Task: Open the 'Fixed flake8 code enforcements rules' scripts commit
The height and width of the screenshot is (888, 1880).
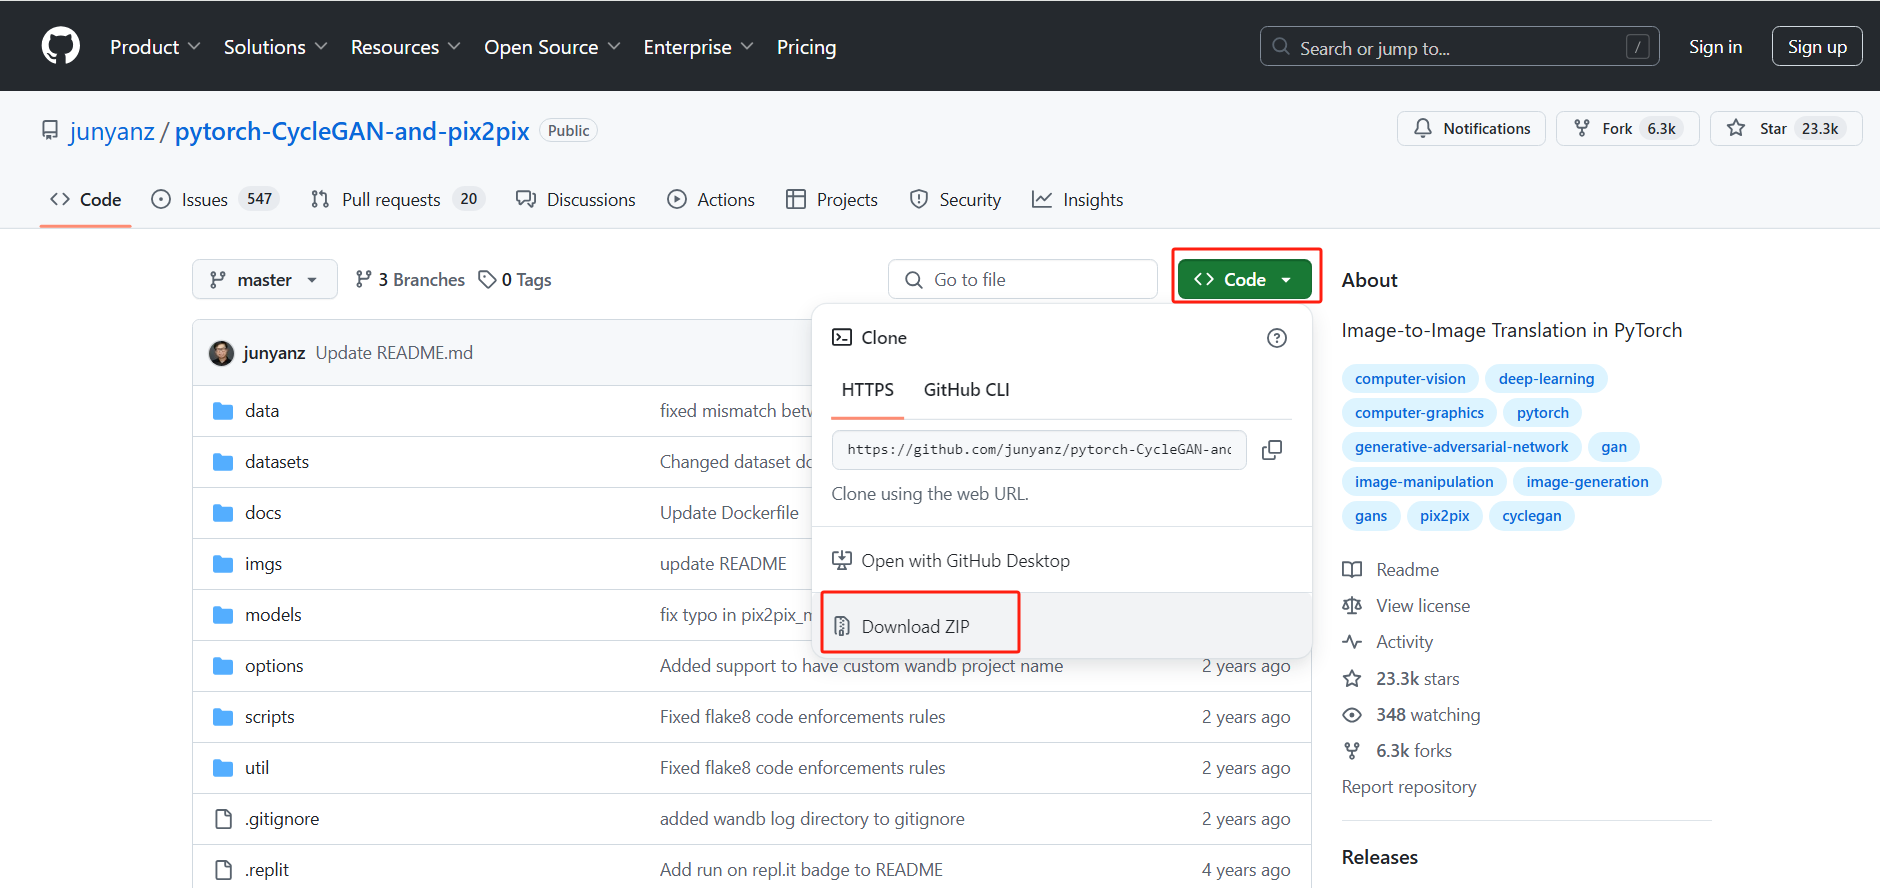Action: [x=802, y=717]
